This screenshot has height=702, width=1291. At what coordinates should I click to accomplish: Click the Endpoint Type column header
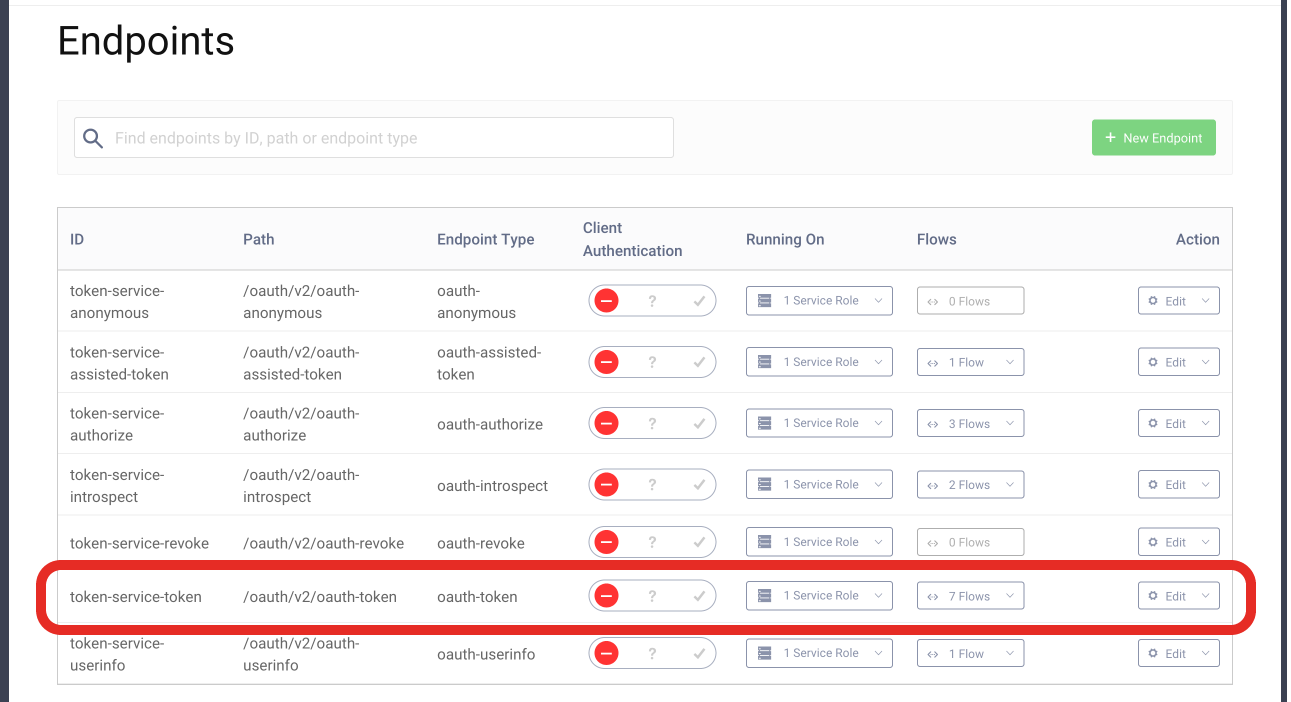pyautogui.click(x=485, y=239)
